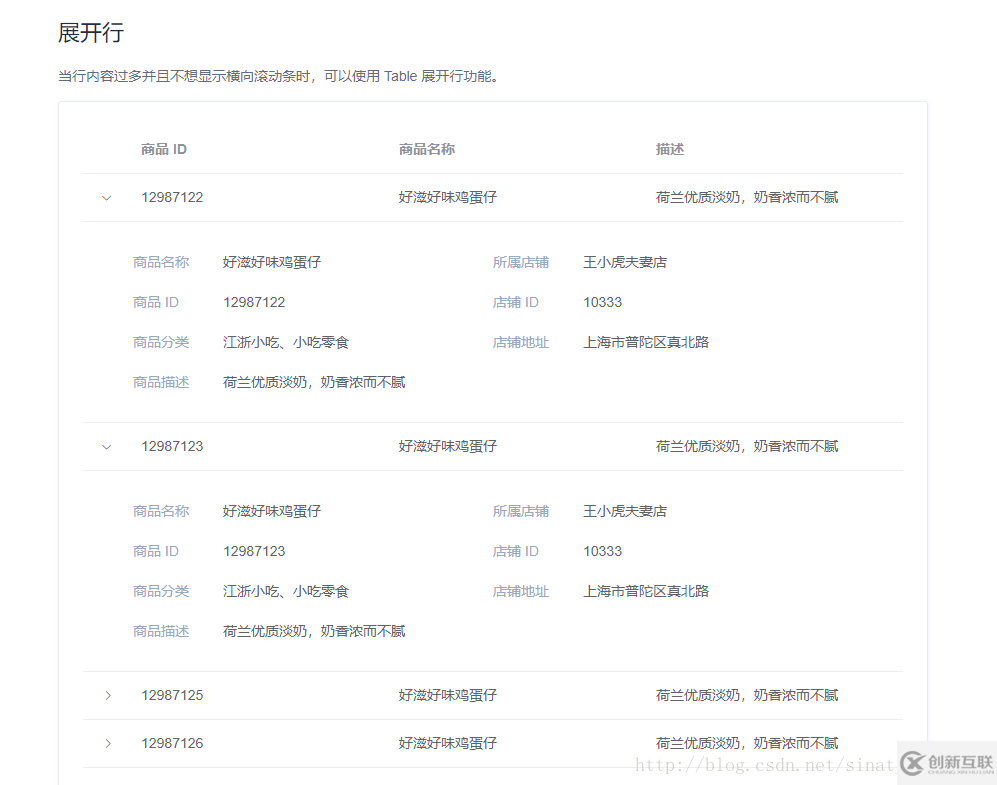Screen dimensions: 997x785
Task: Click 上海市普陀区真北路 under row 12987122
Action: pyautogui.click(x=646, y=343)
